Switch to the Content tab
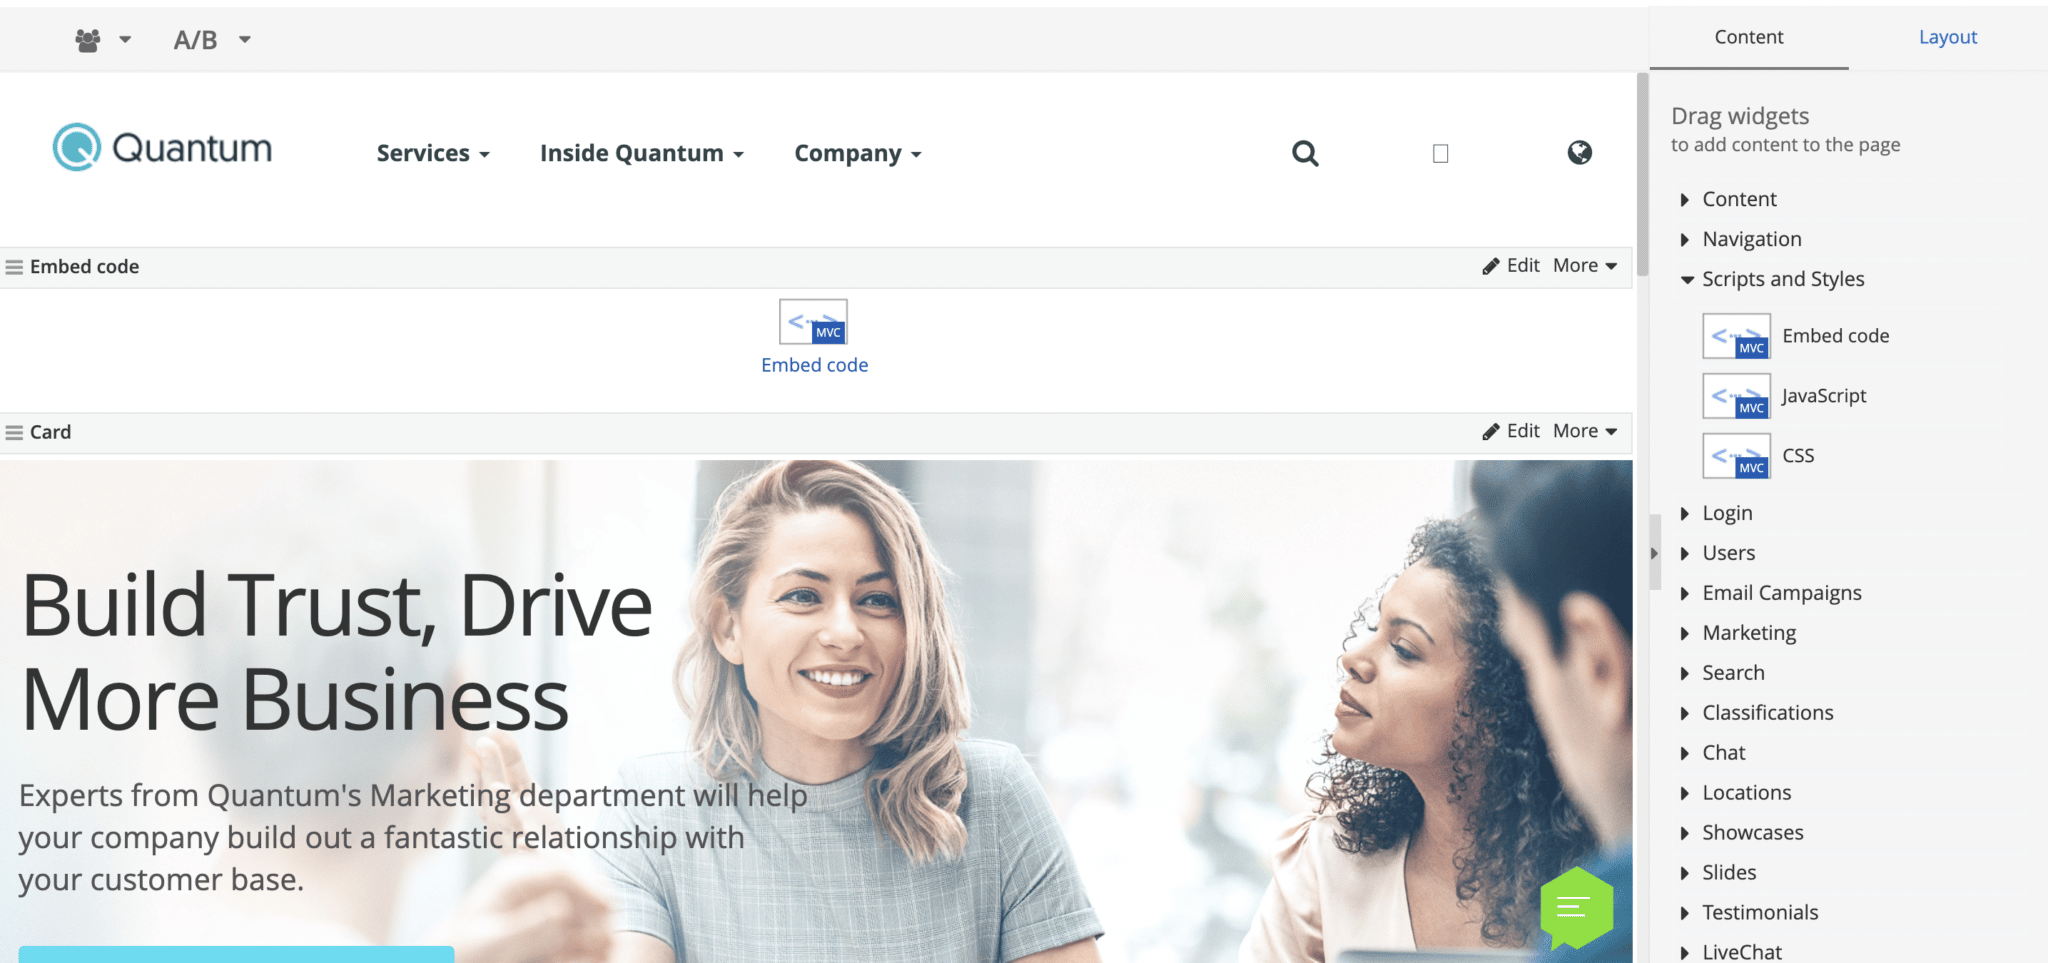The width and height of the screenshot is (2048, 963). coord(1748,37)
